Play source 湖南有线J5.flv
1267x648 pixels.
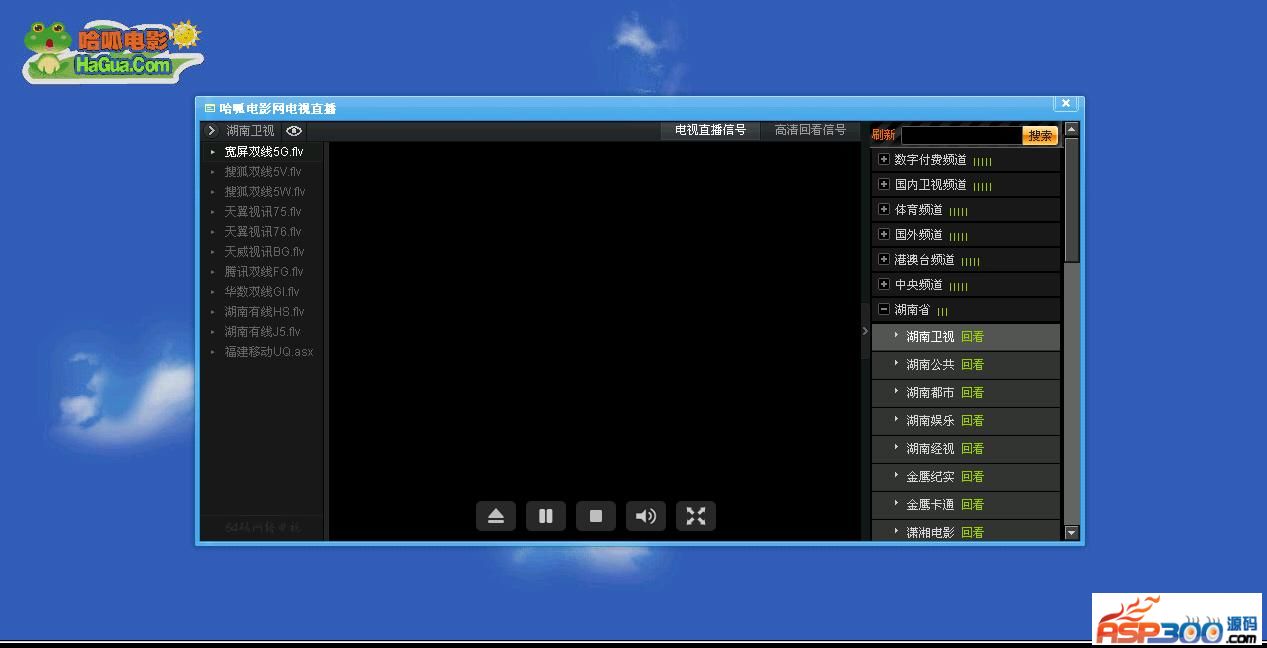[263, 332]
